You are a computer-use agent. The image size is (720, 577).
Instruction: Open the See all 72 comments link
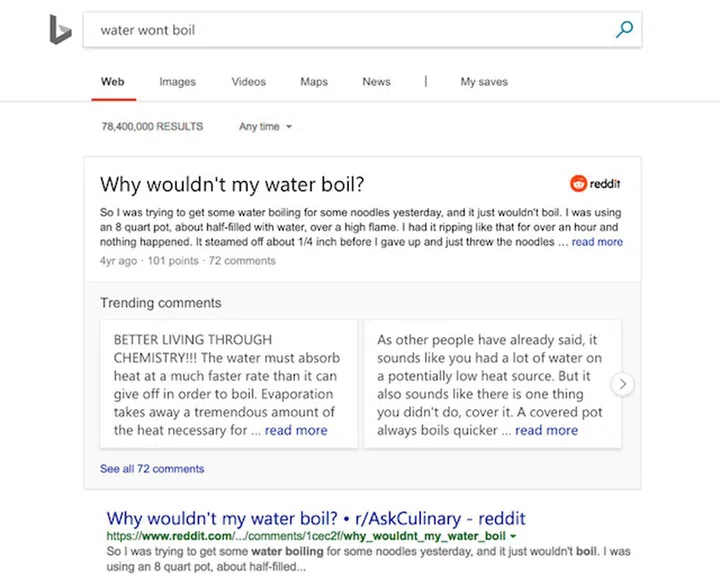(x=152, y=469)
